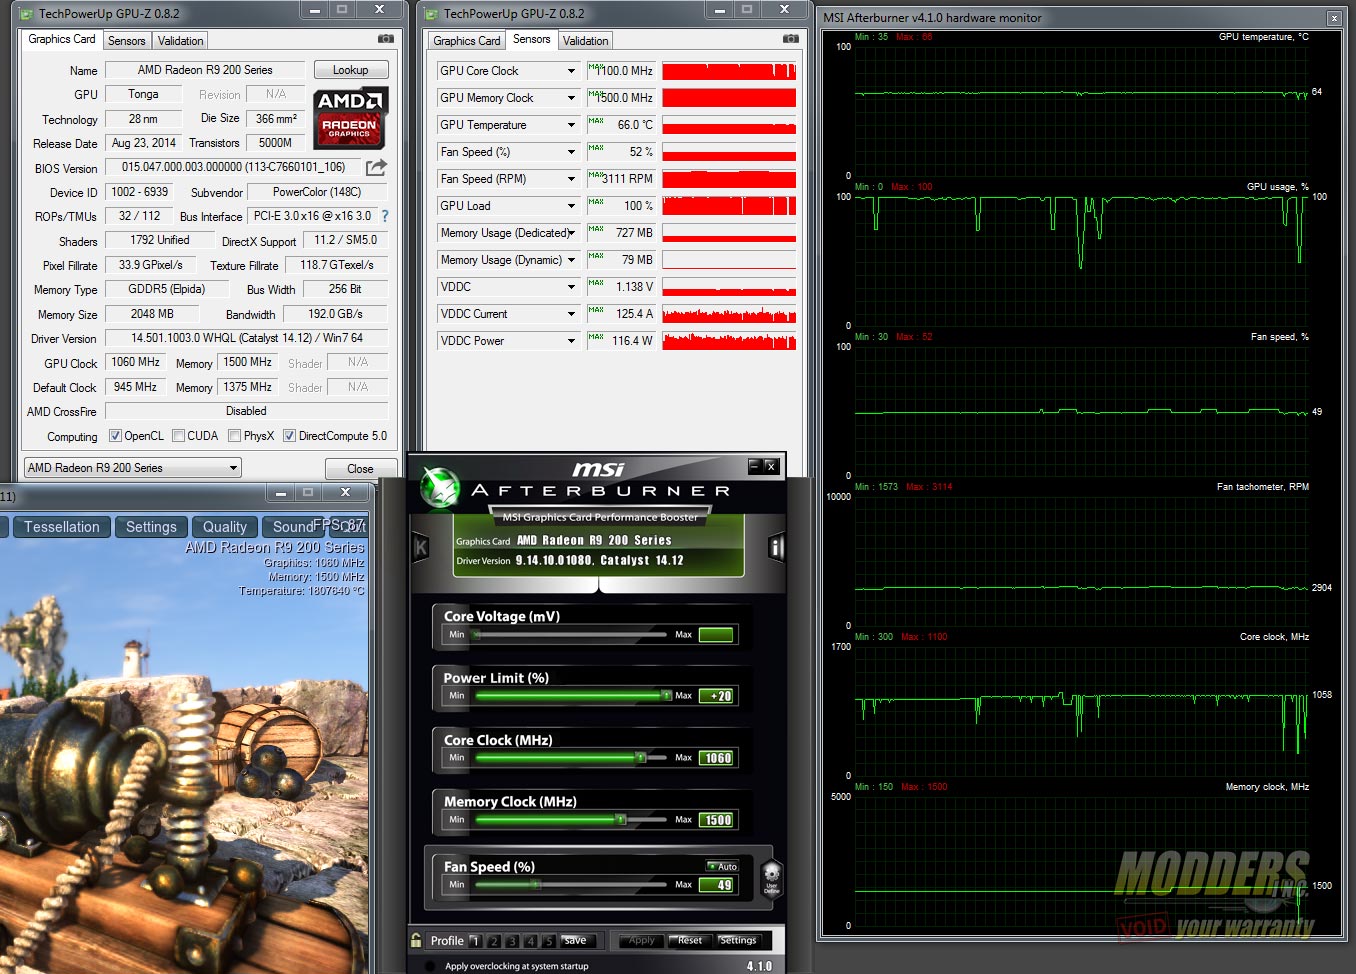Switch to Graphics Card tab in Sensors GPU-Z window
The width and height of the screenshot is (1356, 974).
[x=467, y=41]
